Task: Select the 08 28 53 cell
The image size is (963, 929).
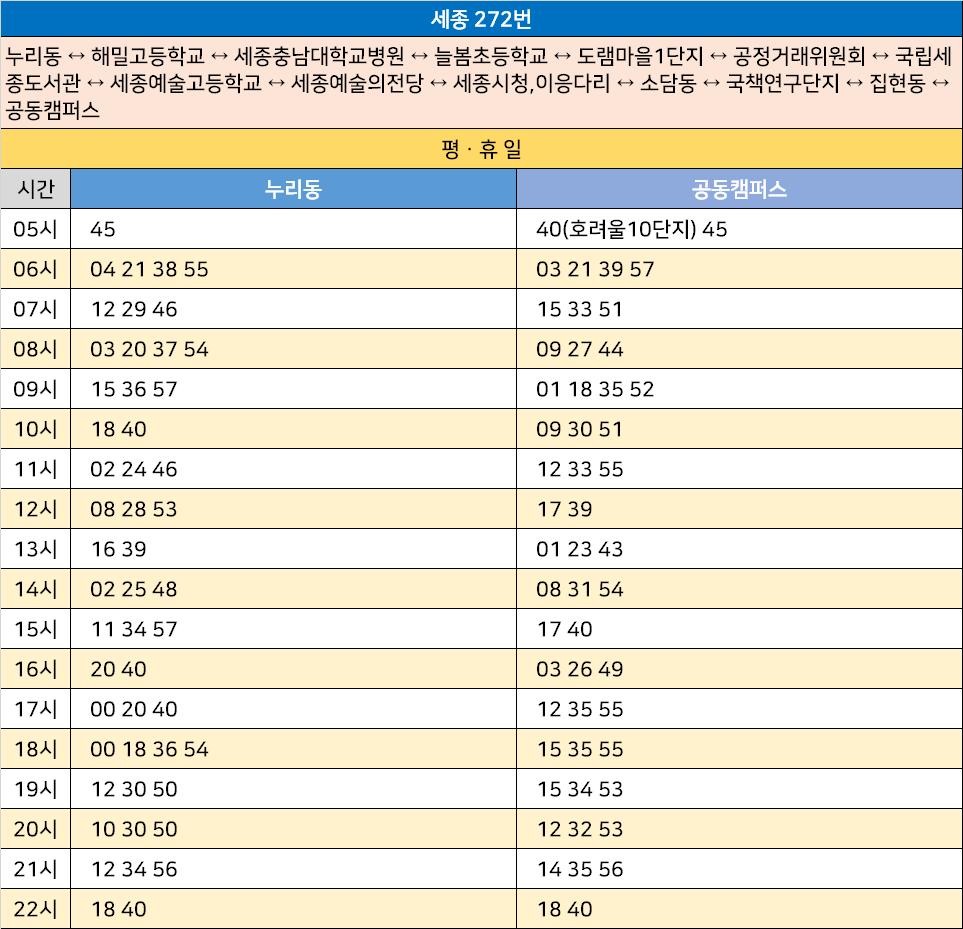Action: point(294,509)
